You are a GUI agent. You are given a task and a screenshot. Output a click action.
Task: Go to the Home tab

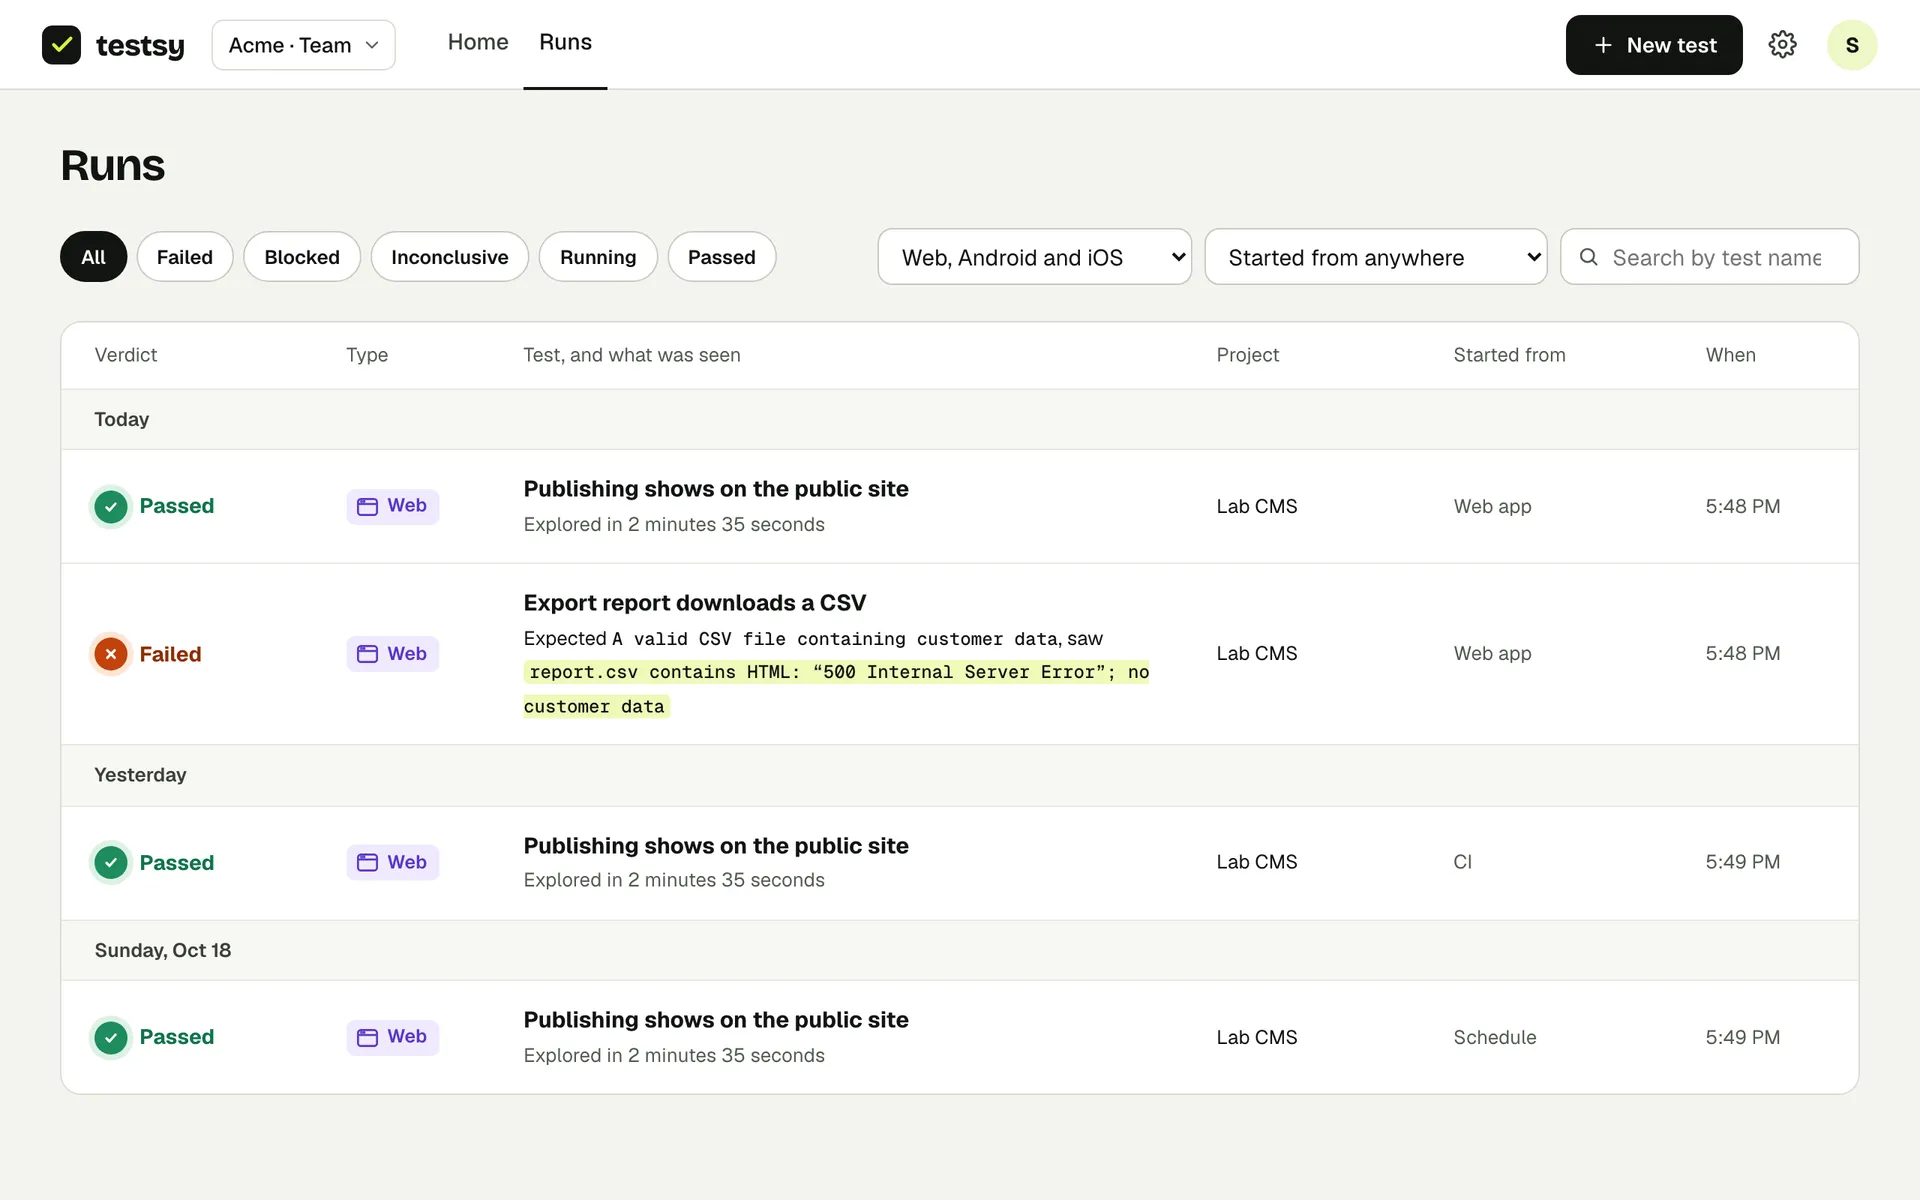coord(478,42)
